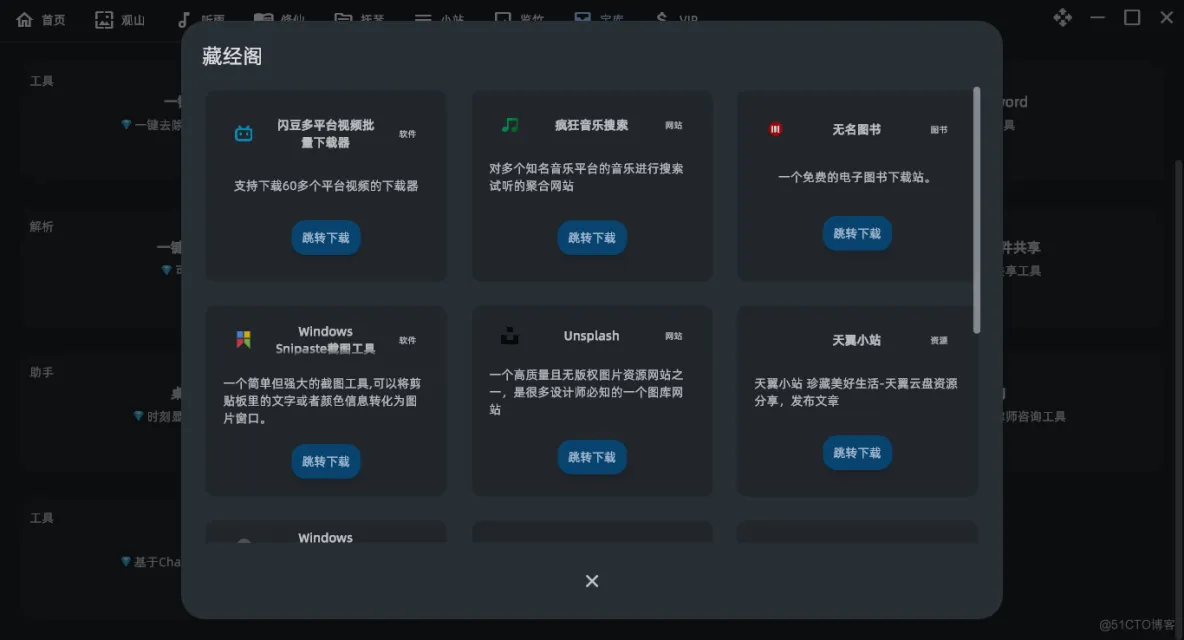1184x640 pixels.
Task: Click 跳转下载 under Unsplash
Action: point(591,457)
